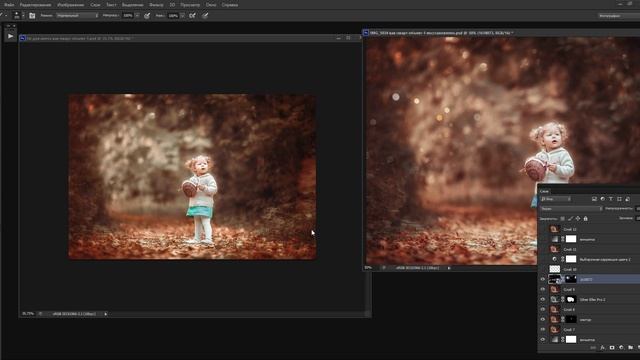Hide the Слой 7 layer
The height and width of the screenshot is (360, 640).
click(542, 329)
